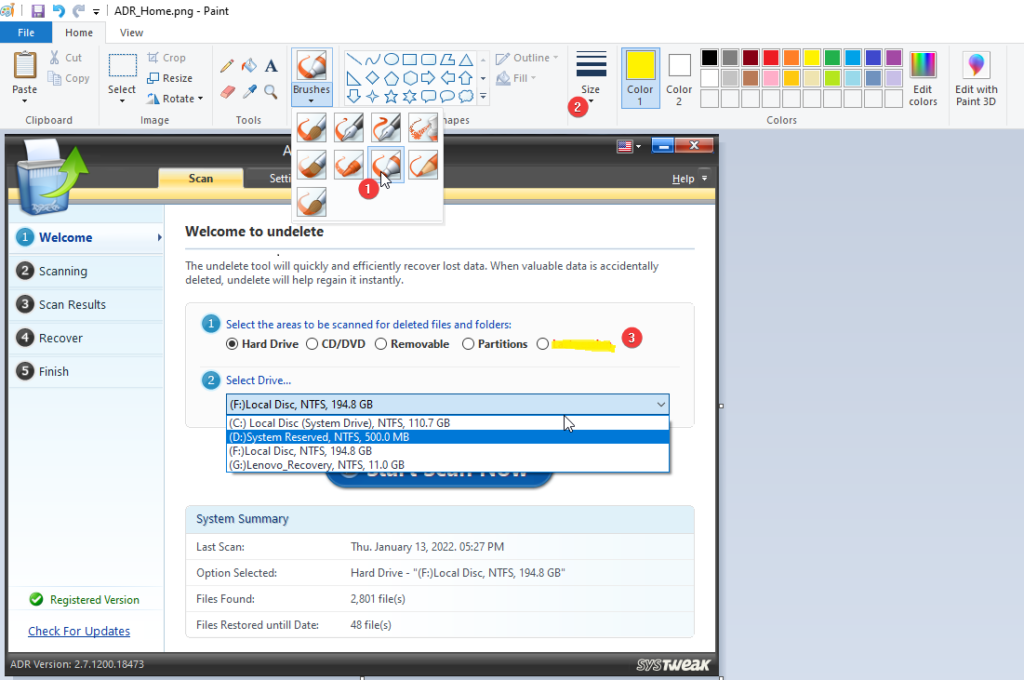Switch to the View ribbon tab

(131, 33)
